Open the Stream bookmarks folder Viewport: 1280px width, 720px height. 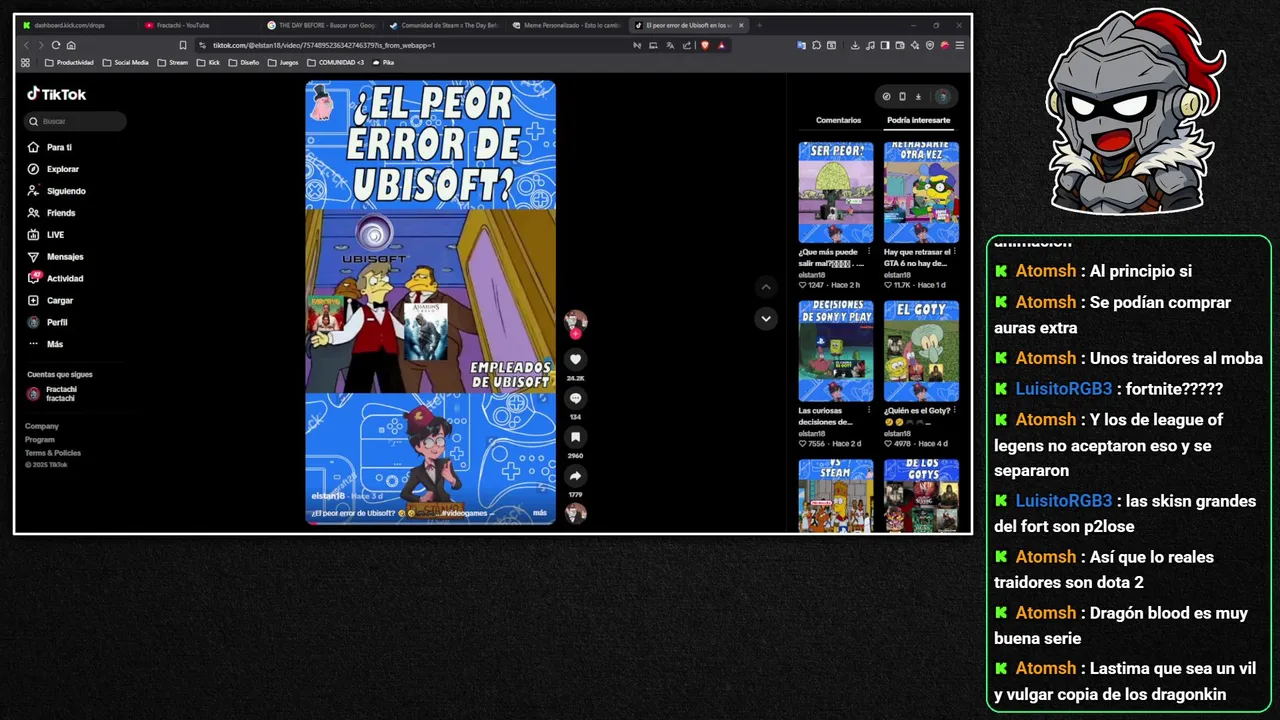click(x=172, y=62)
